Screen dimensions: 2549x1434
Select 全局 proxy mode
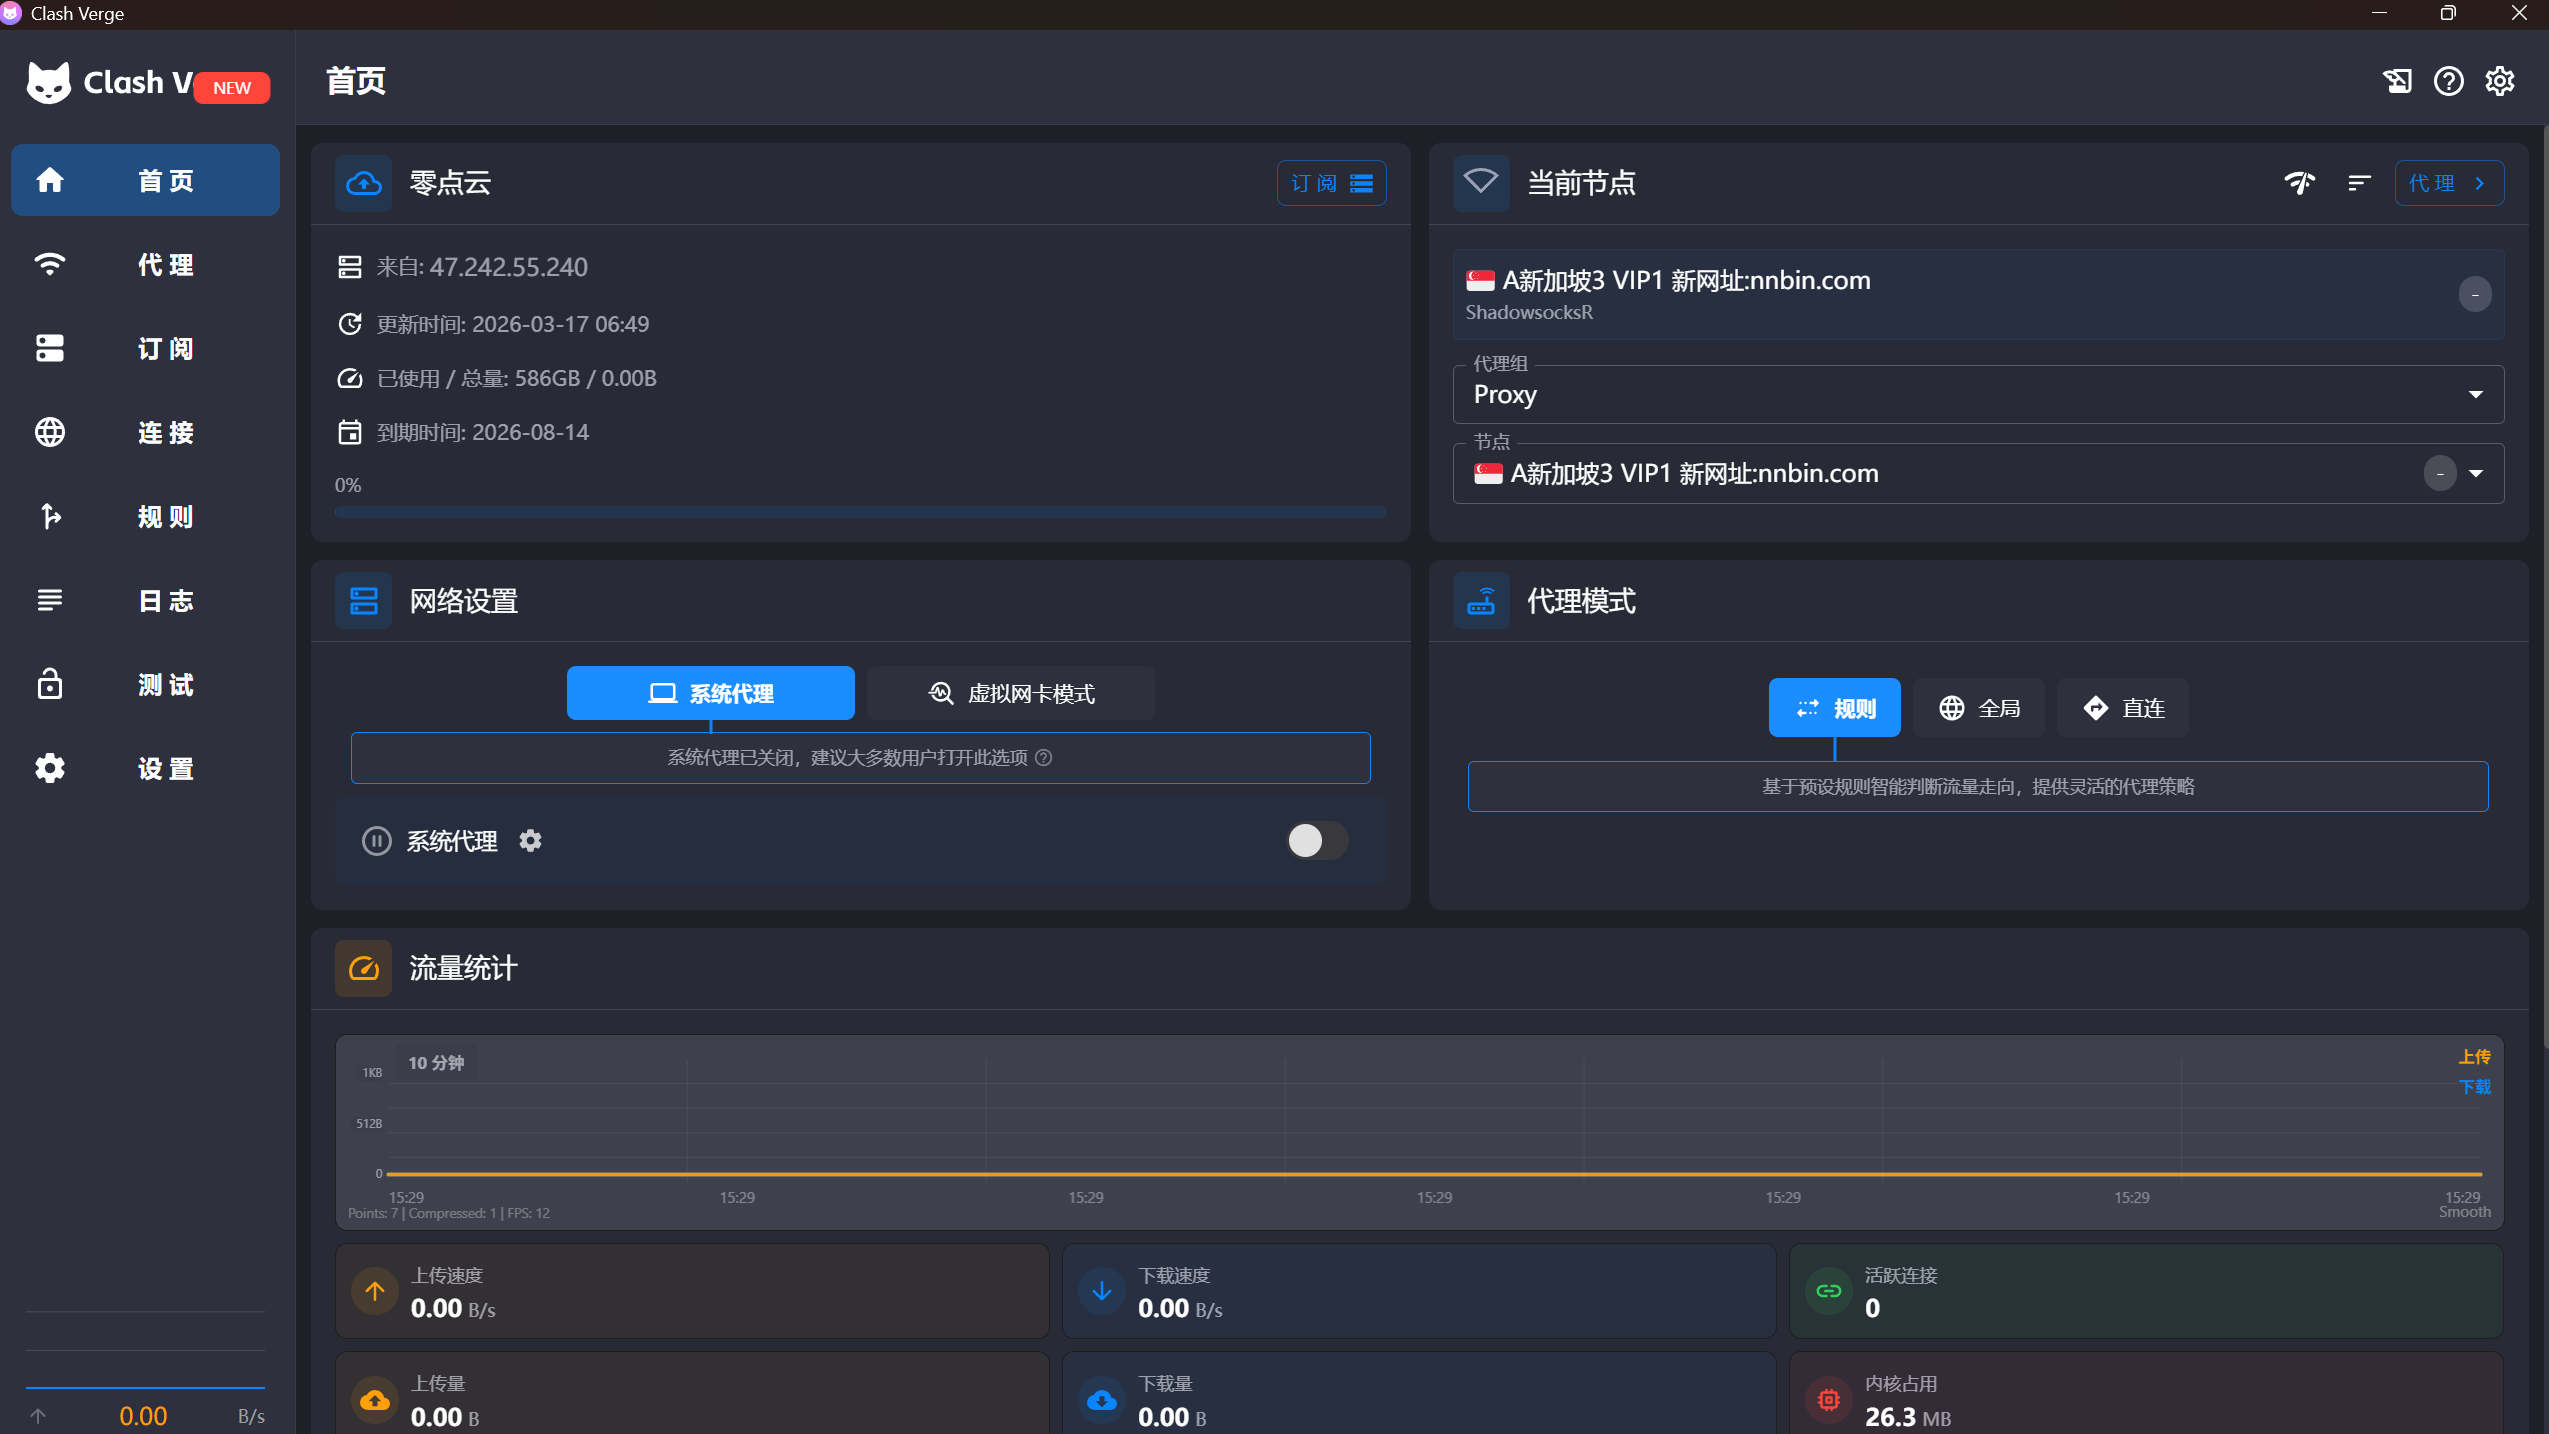1979,708
